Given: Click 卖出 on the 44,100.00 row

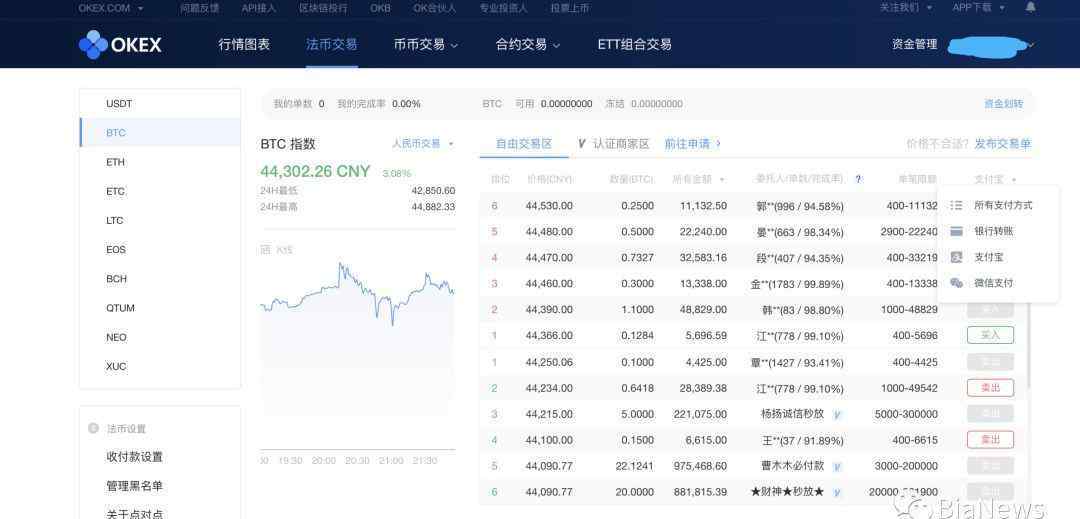Looking at the screenshot, I should point(990,439).
